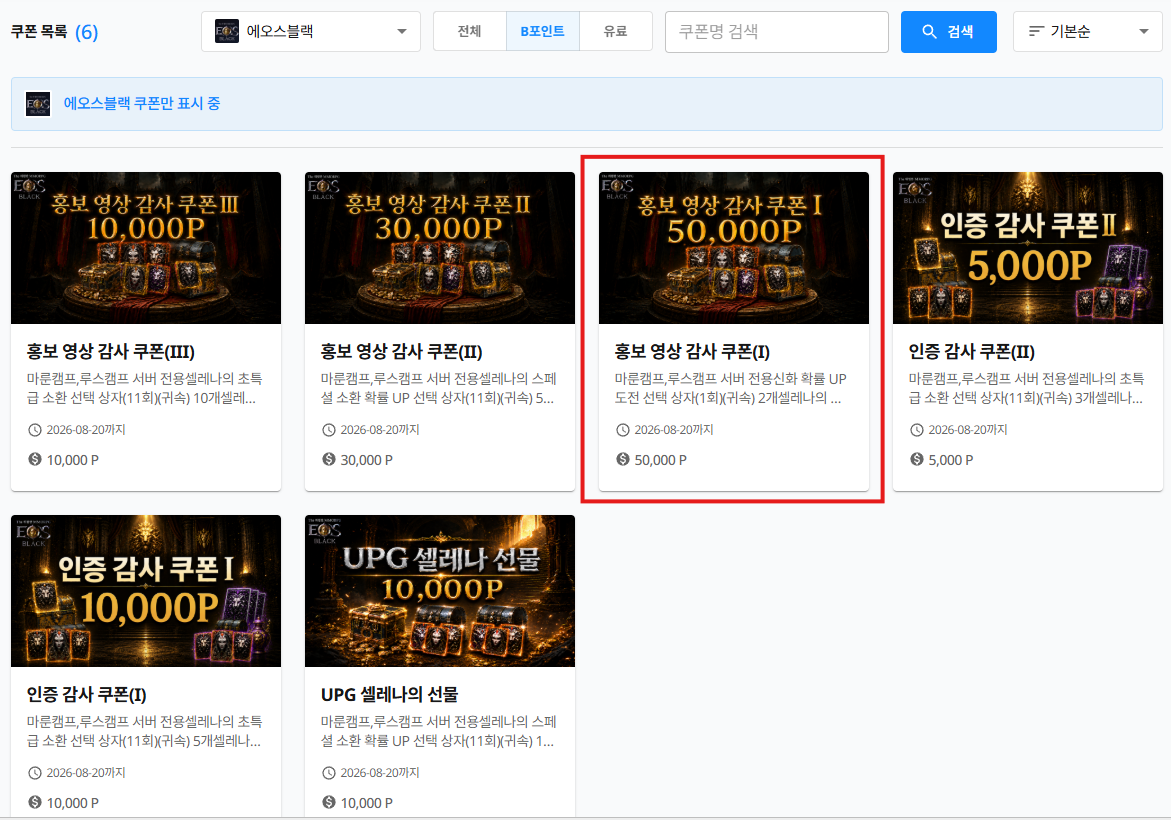
Task: Click the 홍보 영상 감사 쿠폰Ⅱ 30,000P thumbnail
Action: point(440,248)
